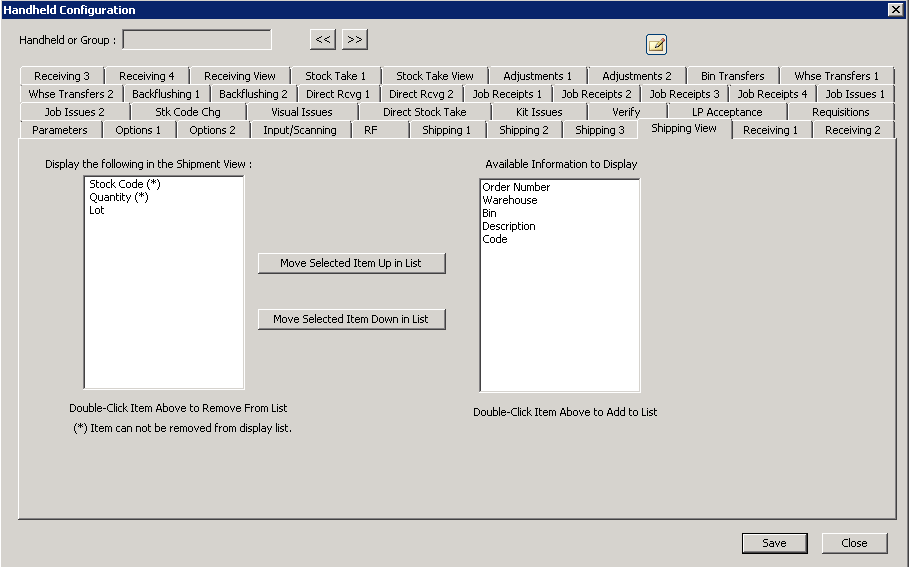This screenshot has width=909, height=567.
Task: Open the Parameters tab
Action: click(60, 131)
